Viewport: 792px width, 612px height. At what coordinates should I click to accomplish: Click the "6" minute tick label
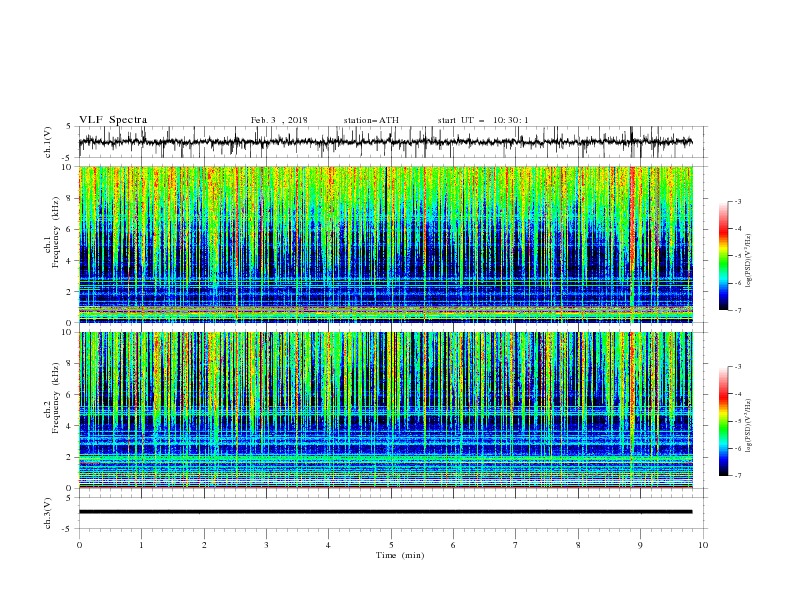(453, 545)
